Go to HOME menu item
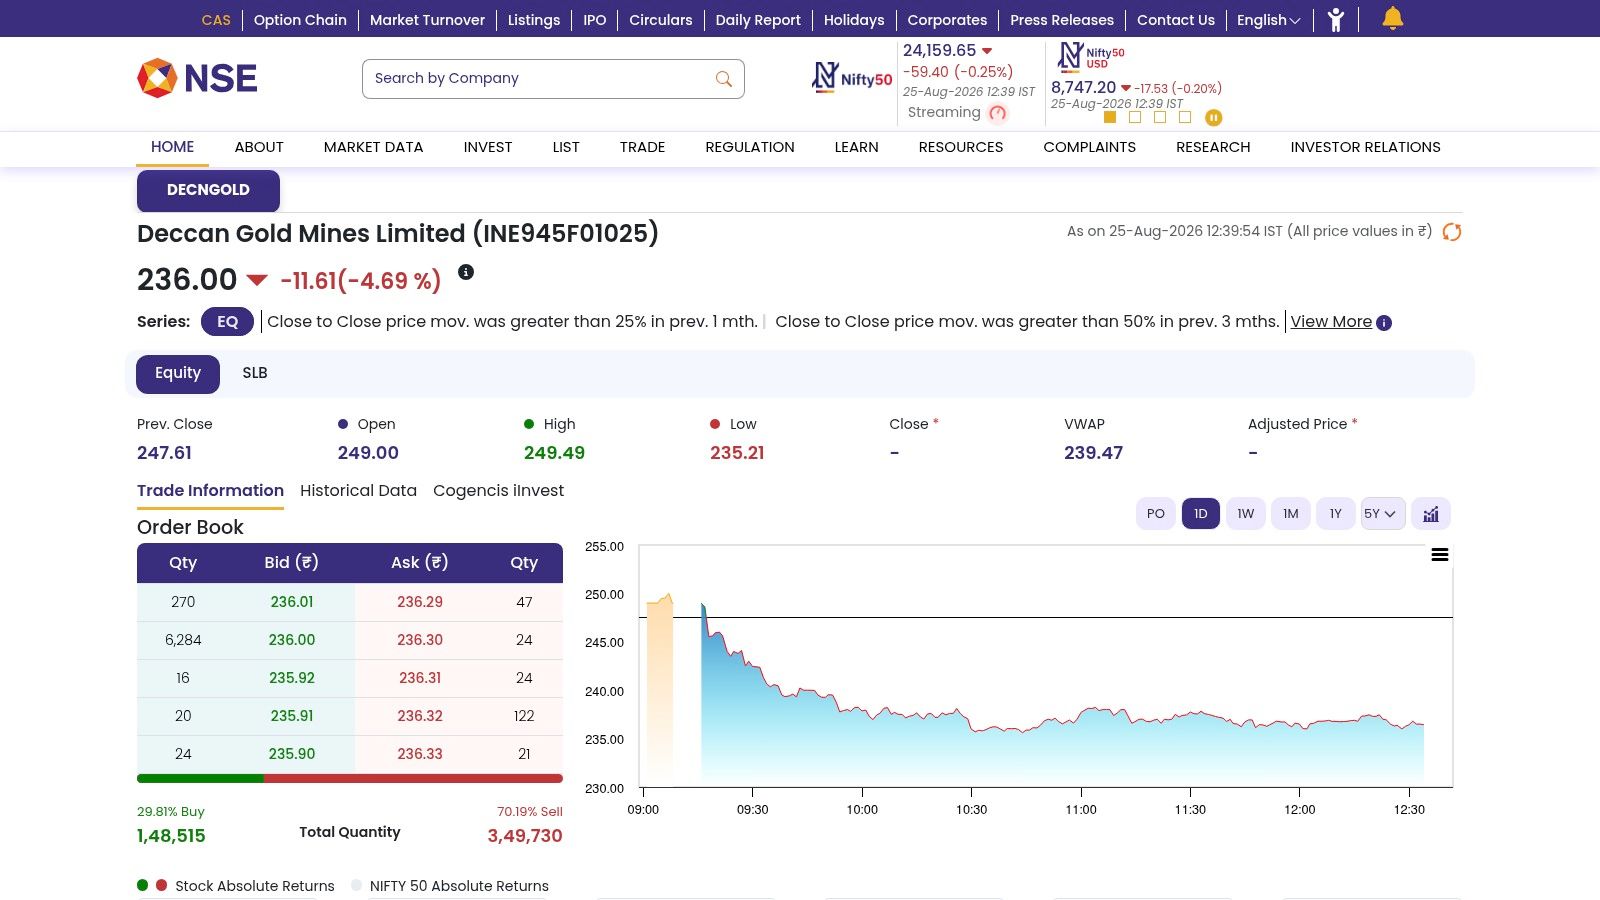1600x900 pixels. 173,147
